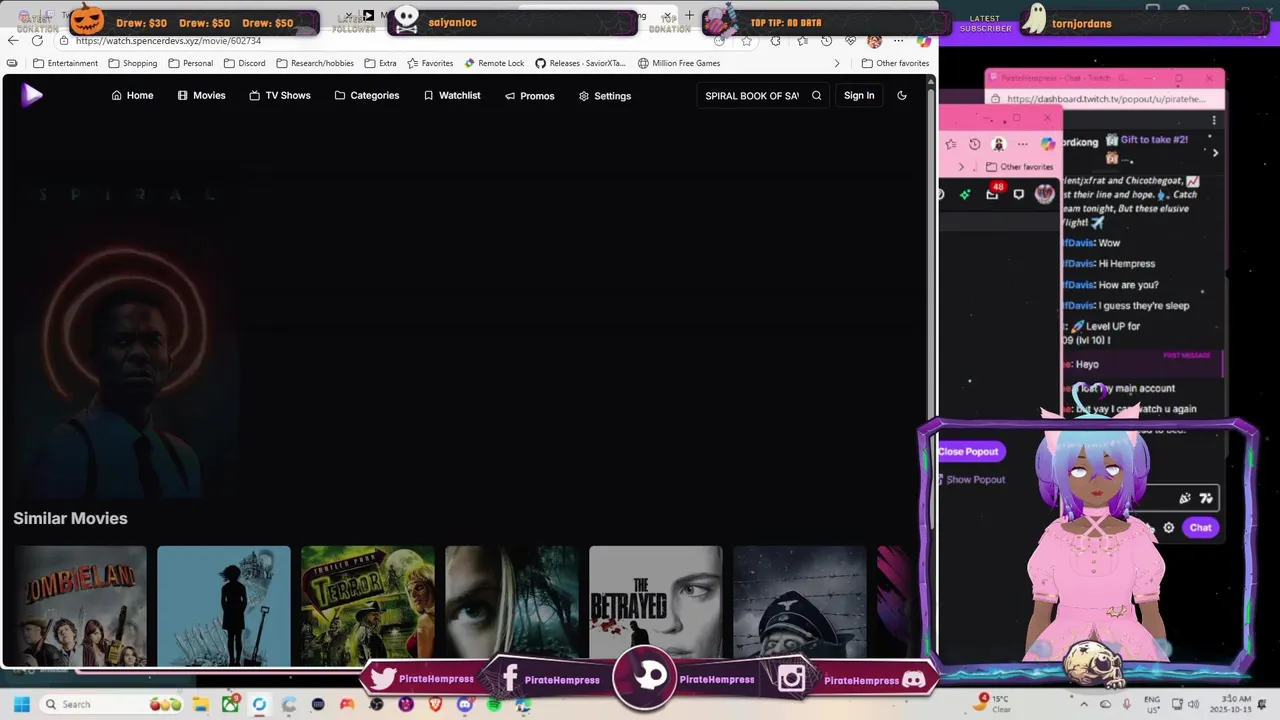
Task: Open the site Settings link
Action: coord(605,96)
